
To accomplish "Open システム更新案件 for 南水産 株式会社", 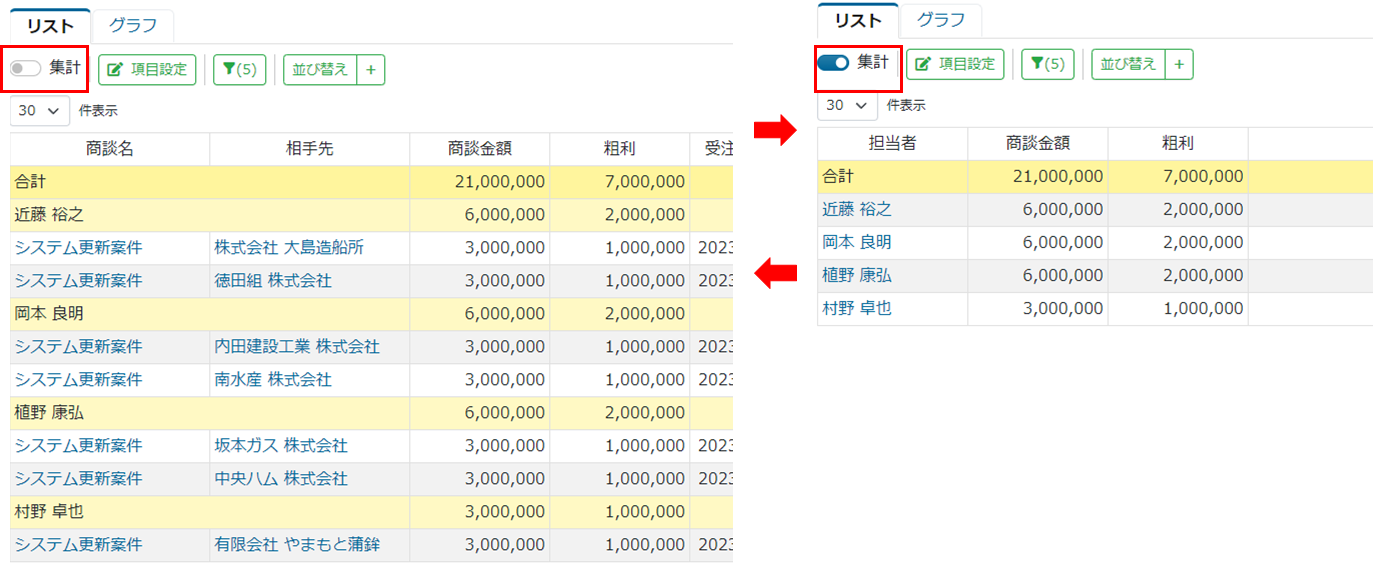I will (x=79, y=380).
